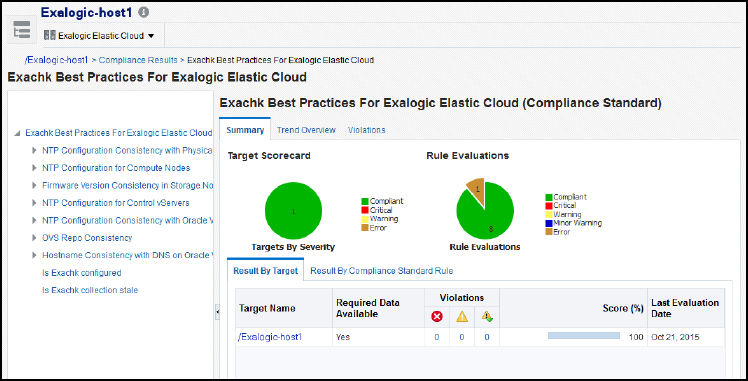Click the minor warning violations column icon
The height and width of the screenshot is (381, 748).
pyautogui.click(x=487, y=316)
